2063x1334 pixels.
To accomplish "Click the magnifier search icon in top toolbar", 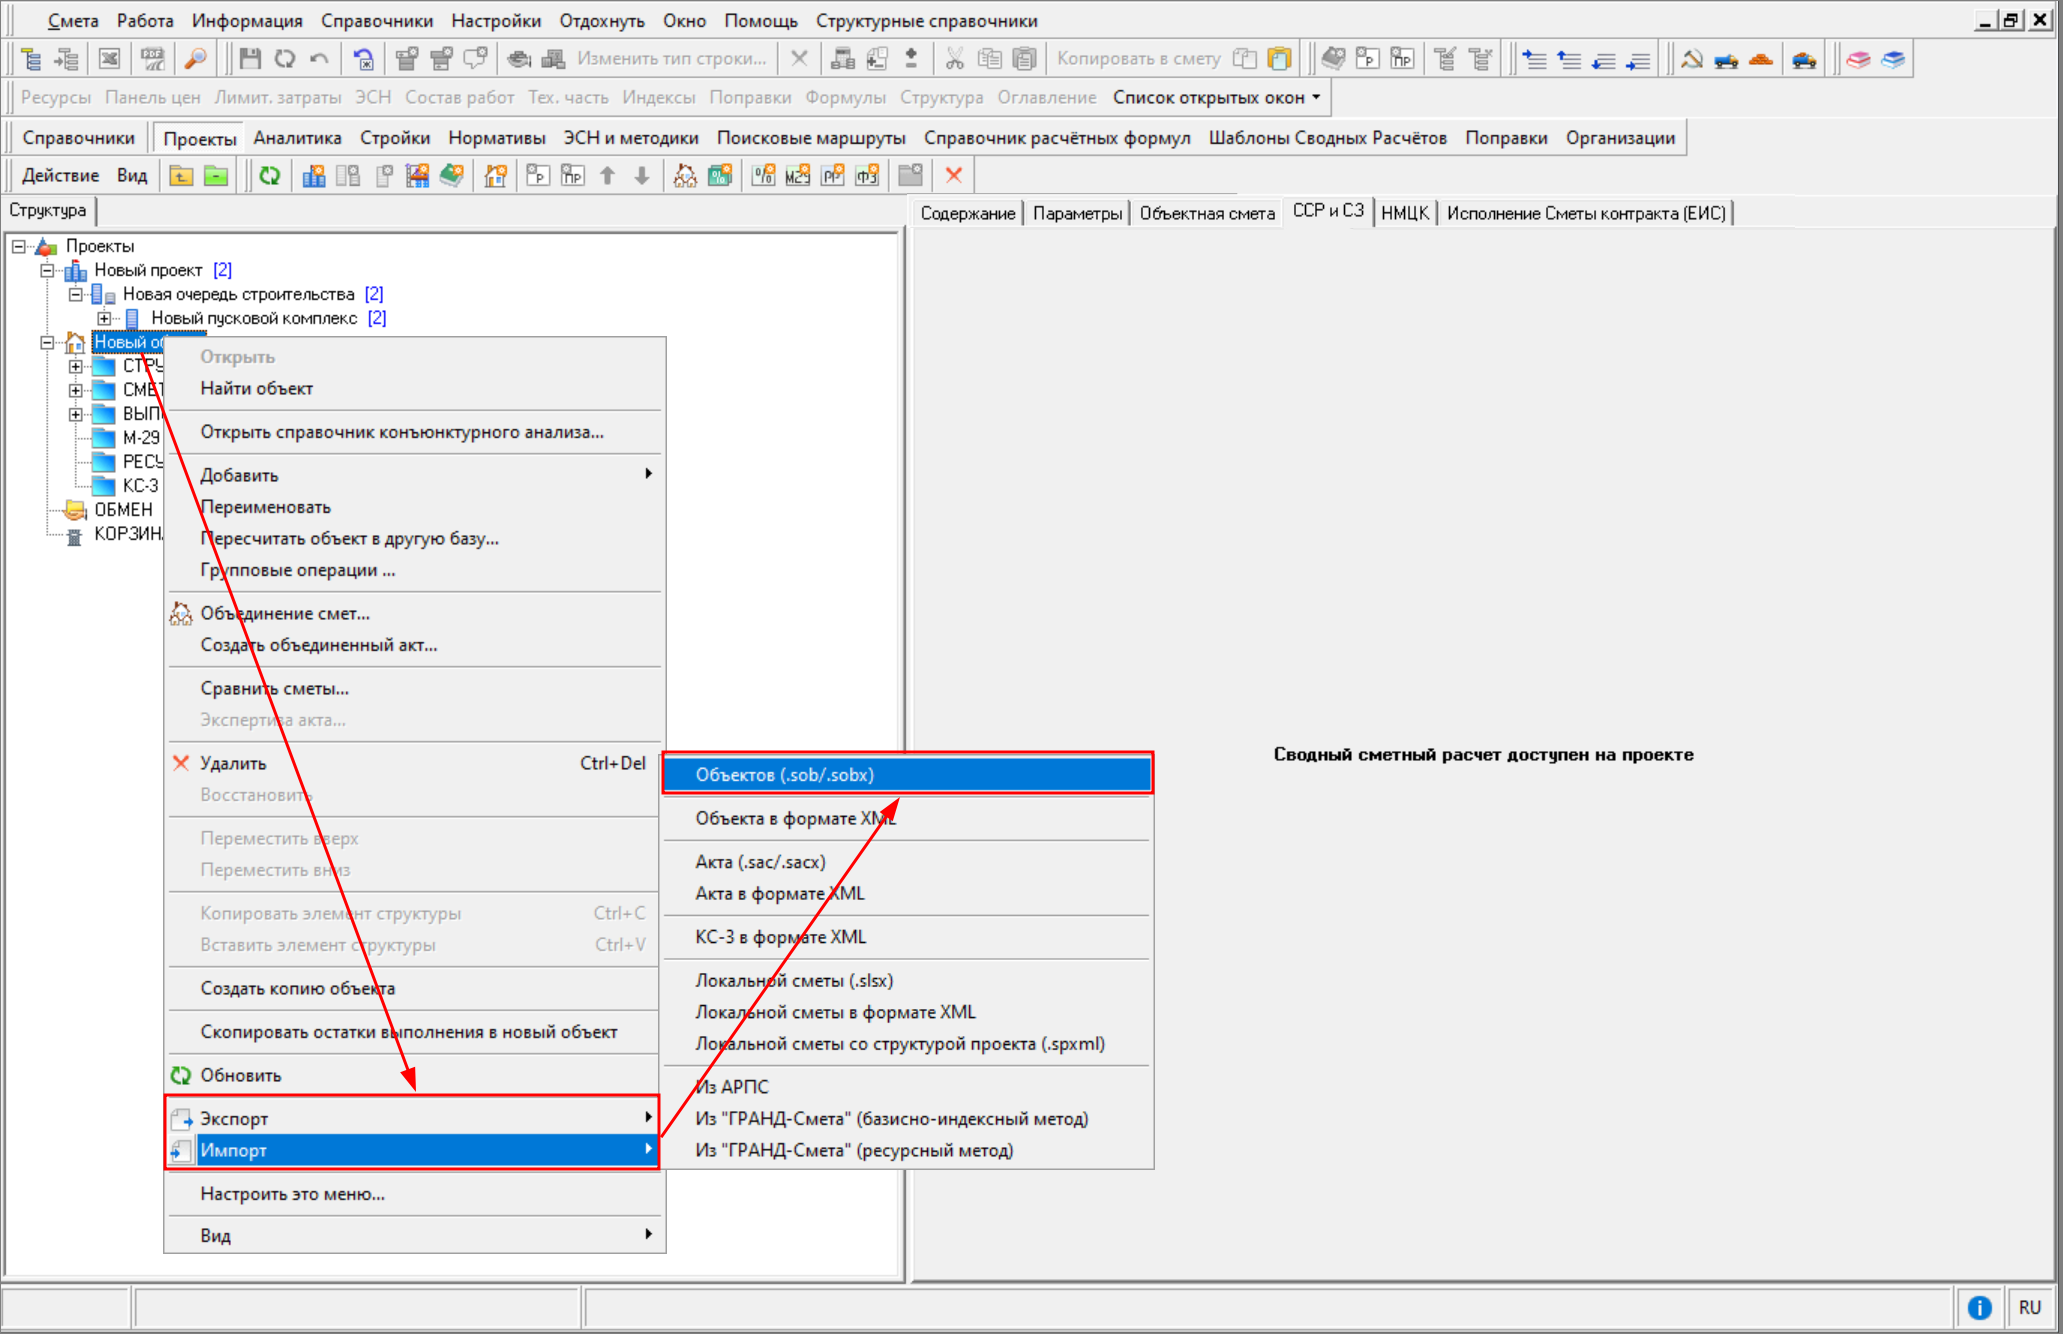I will pos(196,59).
